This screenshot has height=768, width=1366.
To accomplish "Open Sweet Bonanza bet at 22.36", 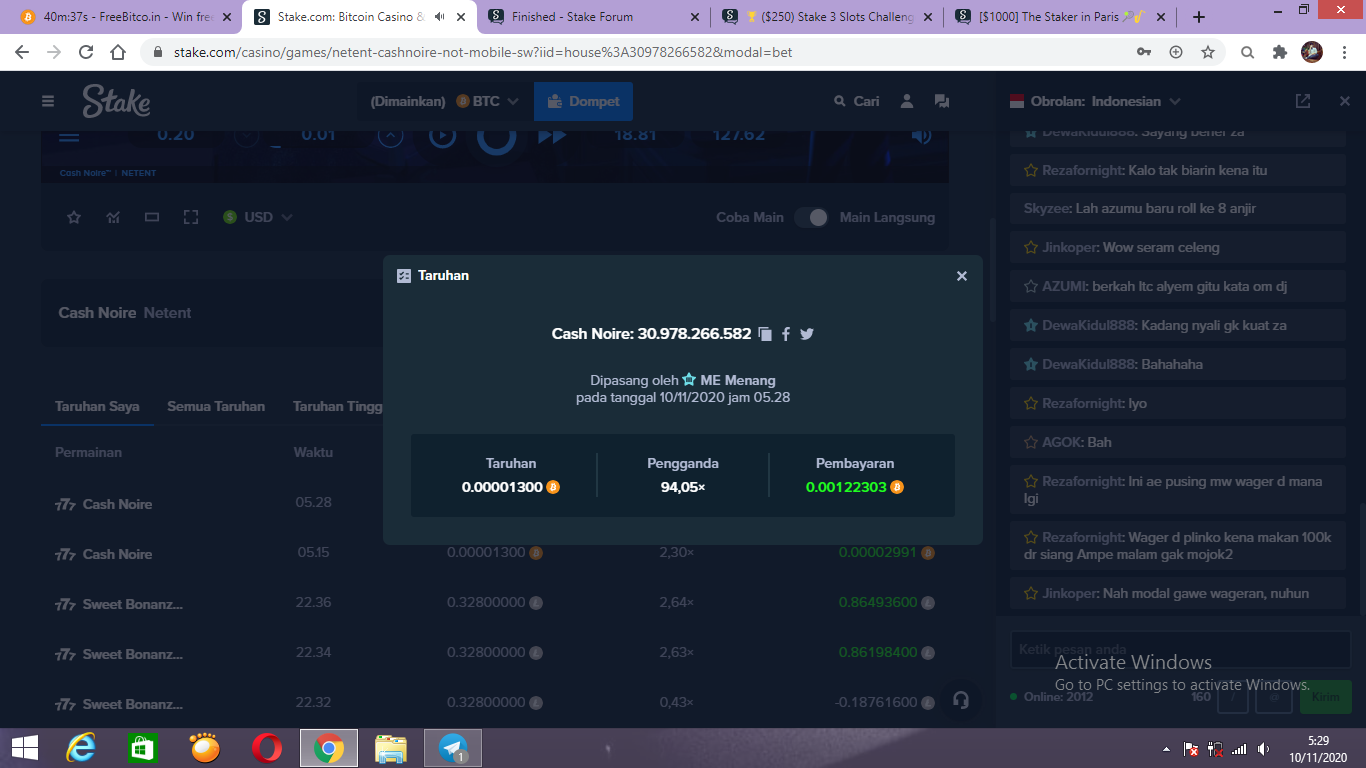I will click(x=495, y=604).
